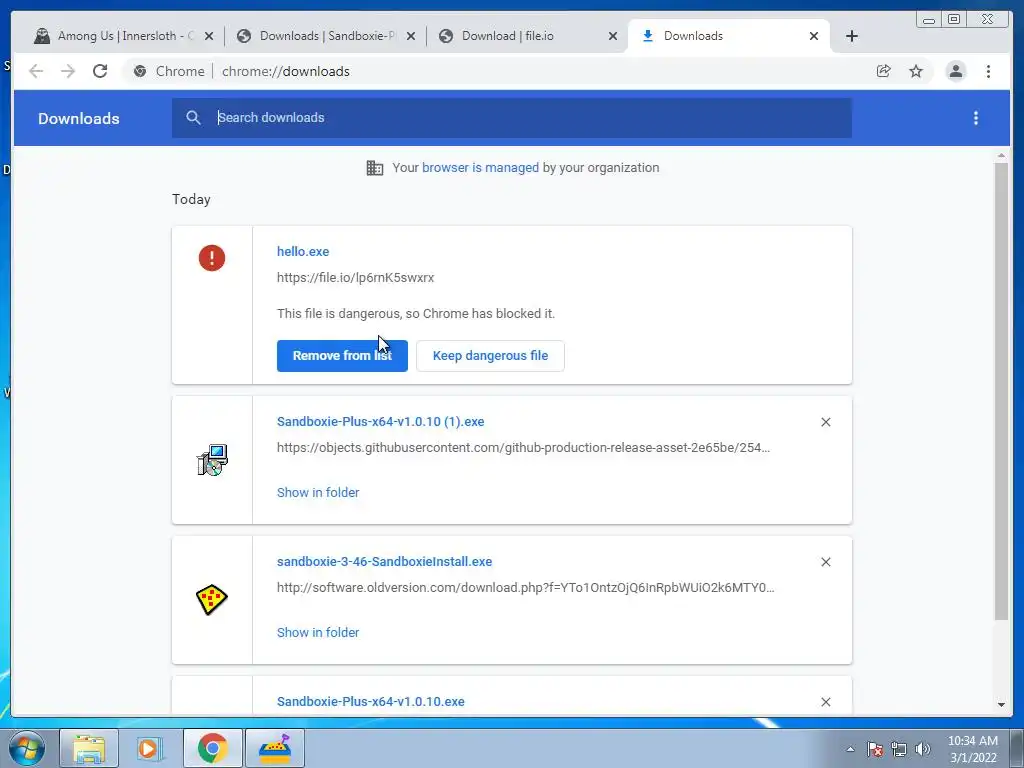This screenshot has width=1024, height=768.
Task: Open the Sandboxie-Plus-x64-v1.0.10 (1).exe link
Action: 381,422
